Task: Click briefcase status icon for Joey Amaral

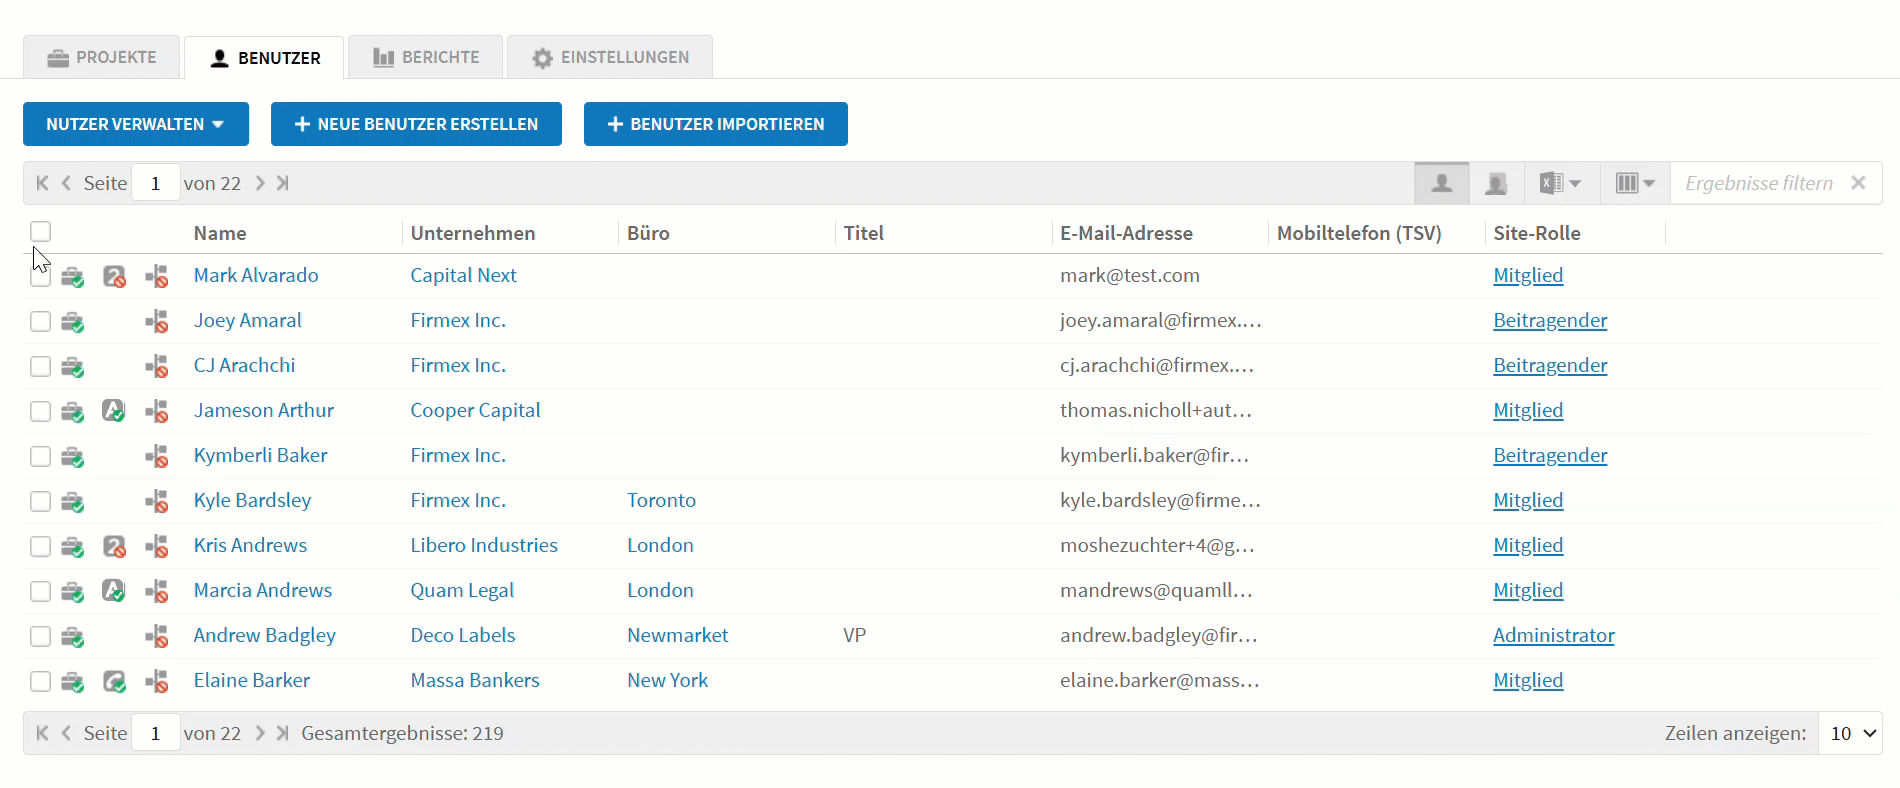Action: click(72, 322)
